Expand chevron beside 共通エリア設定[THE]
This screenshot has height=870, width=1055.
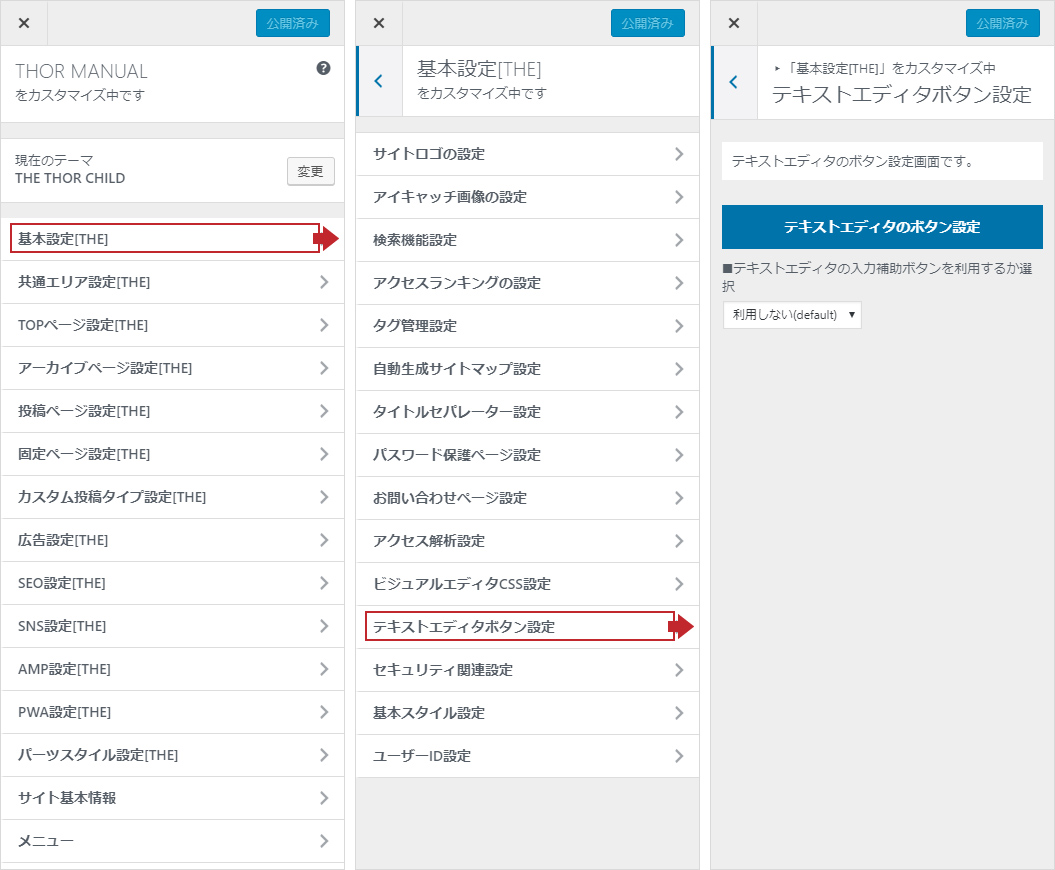(x=323, y=282)
